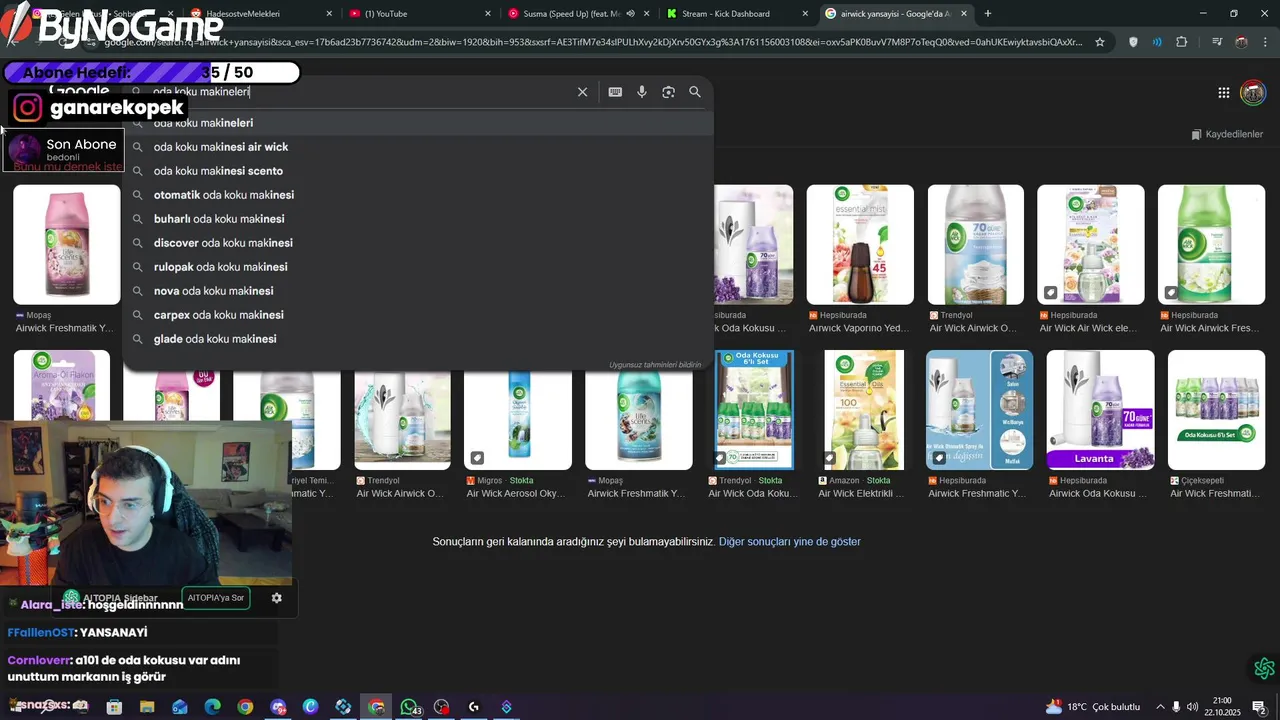Select suggestion 'carpex oda koku makinesi'

[x=418, y=315]
